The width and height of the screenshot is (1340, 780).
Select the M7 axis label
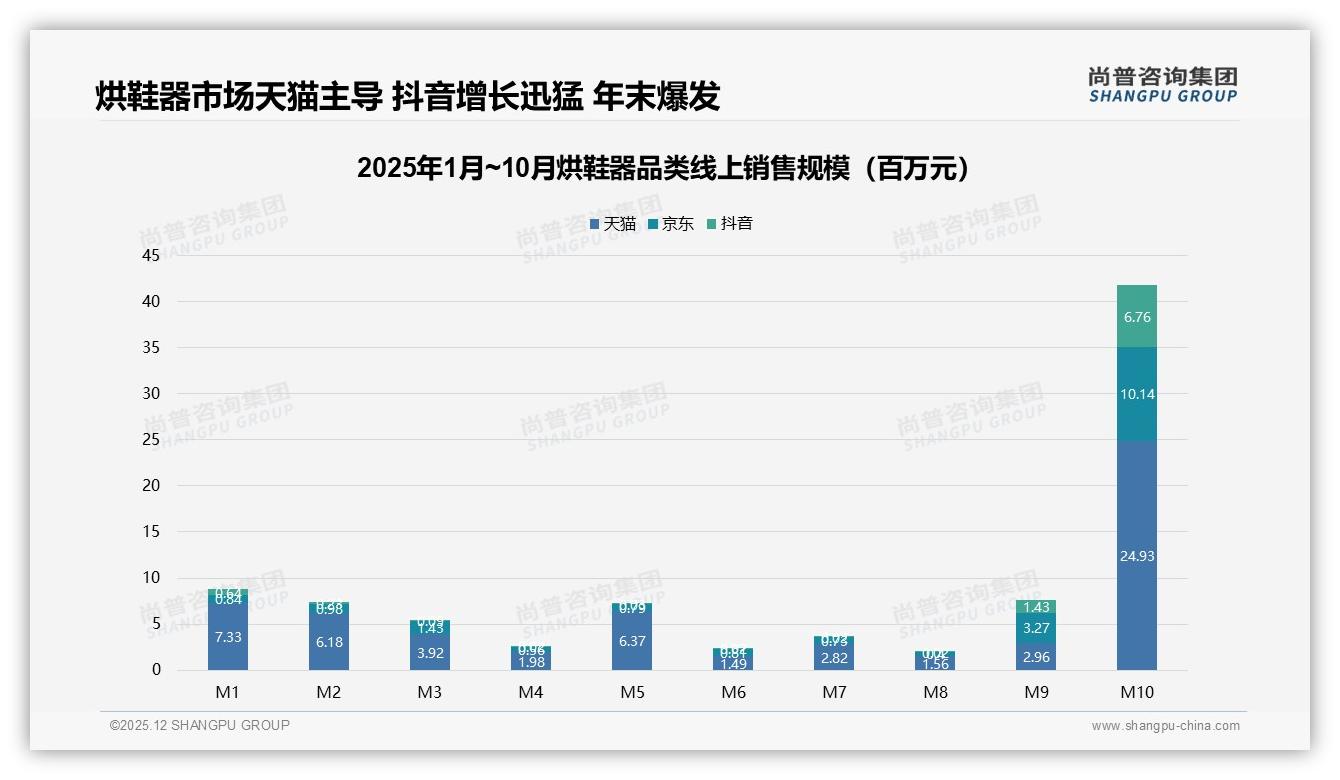(833, 691)
